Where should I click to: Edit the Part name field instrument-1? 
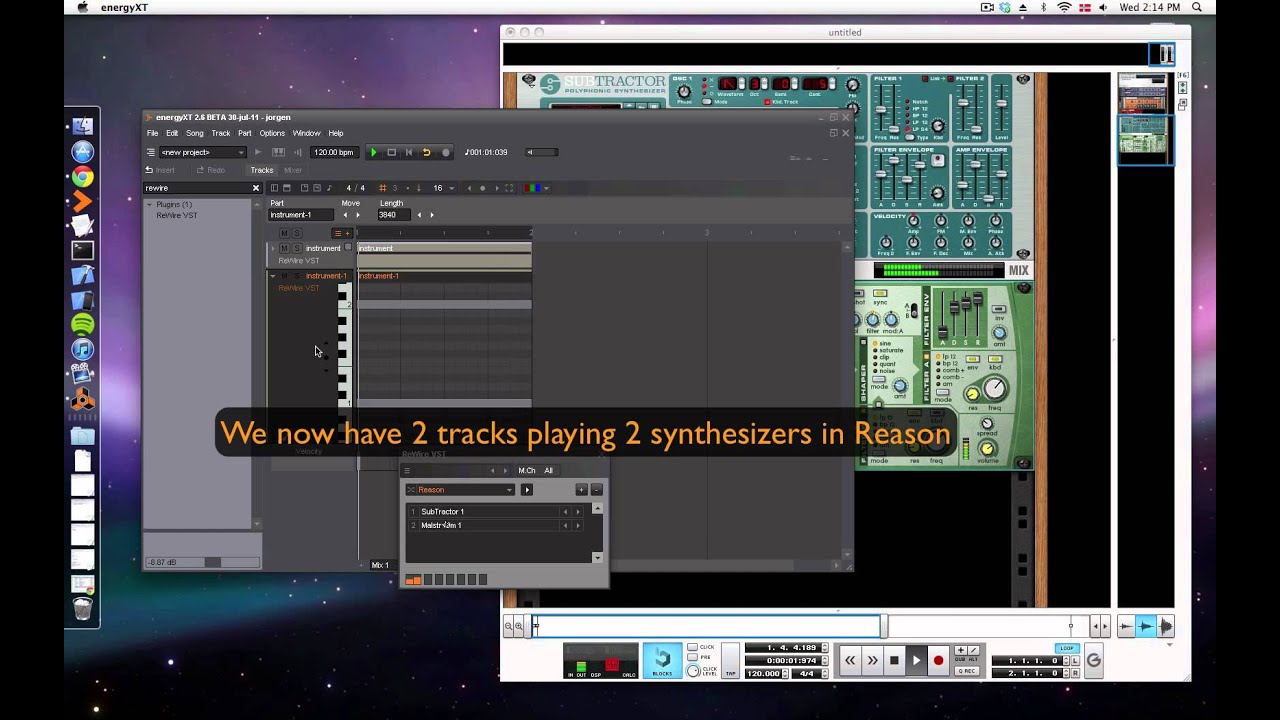click(303, 215)
